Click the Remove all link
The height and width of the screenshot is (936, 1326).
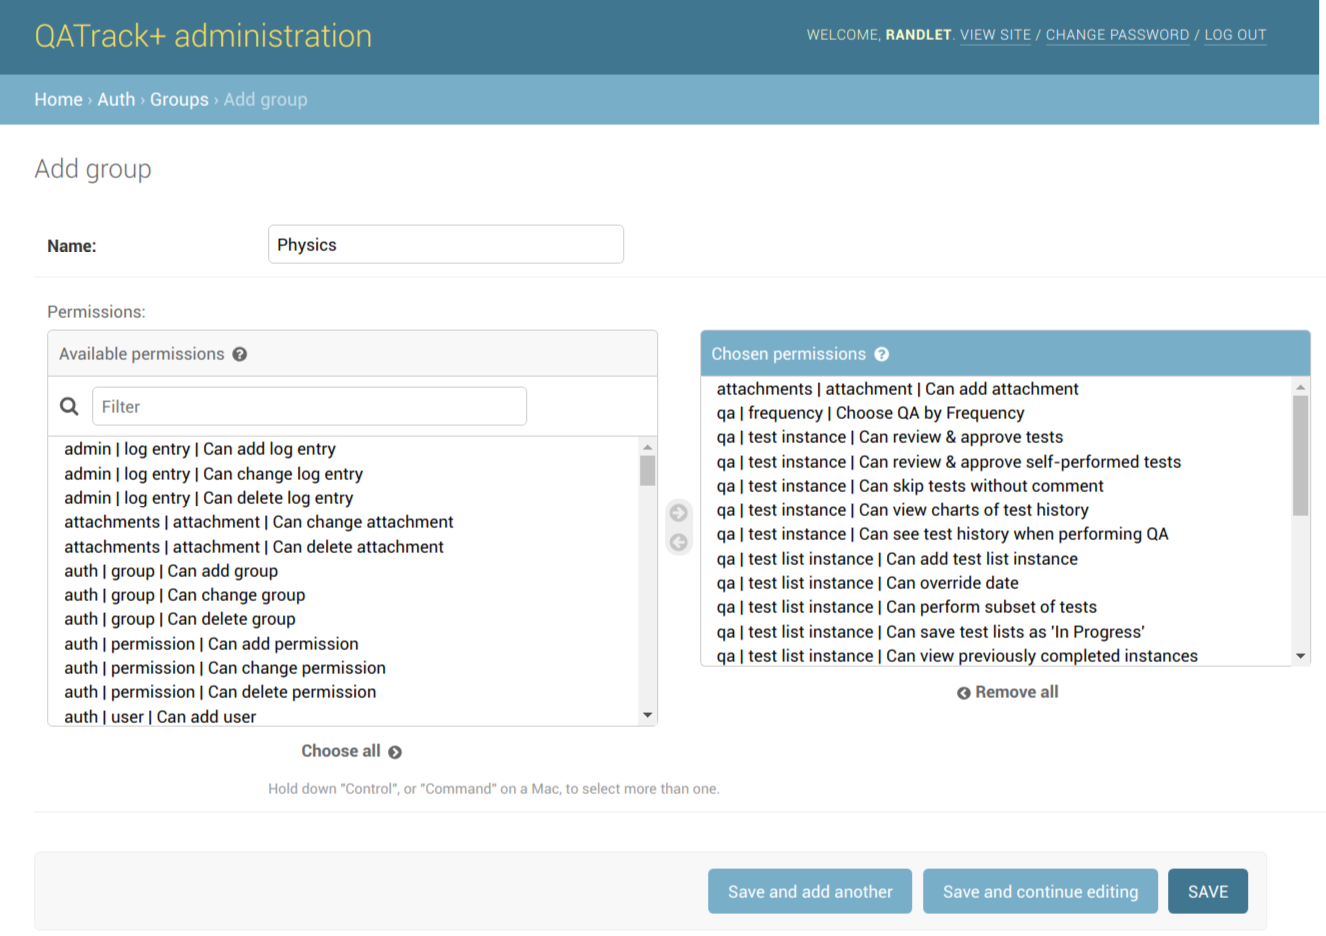[x=1017, y=692]
